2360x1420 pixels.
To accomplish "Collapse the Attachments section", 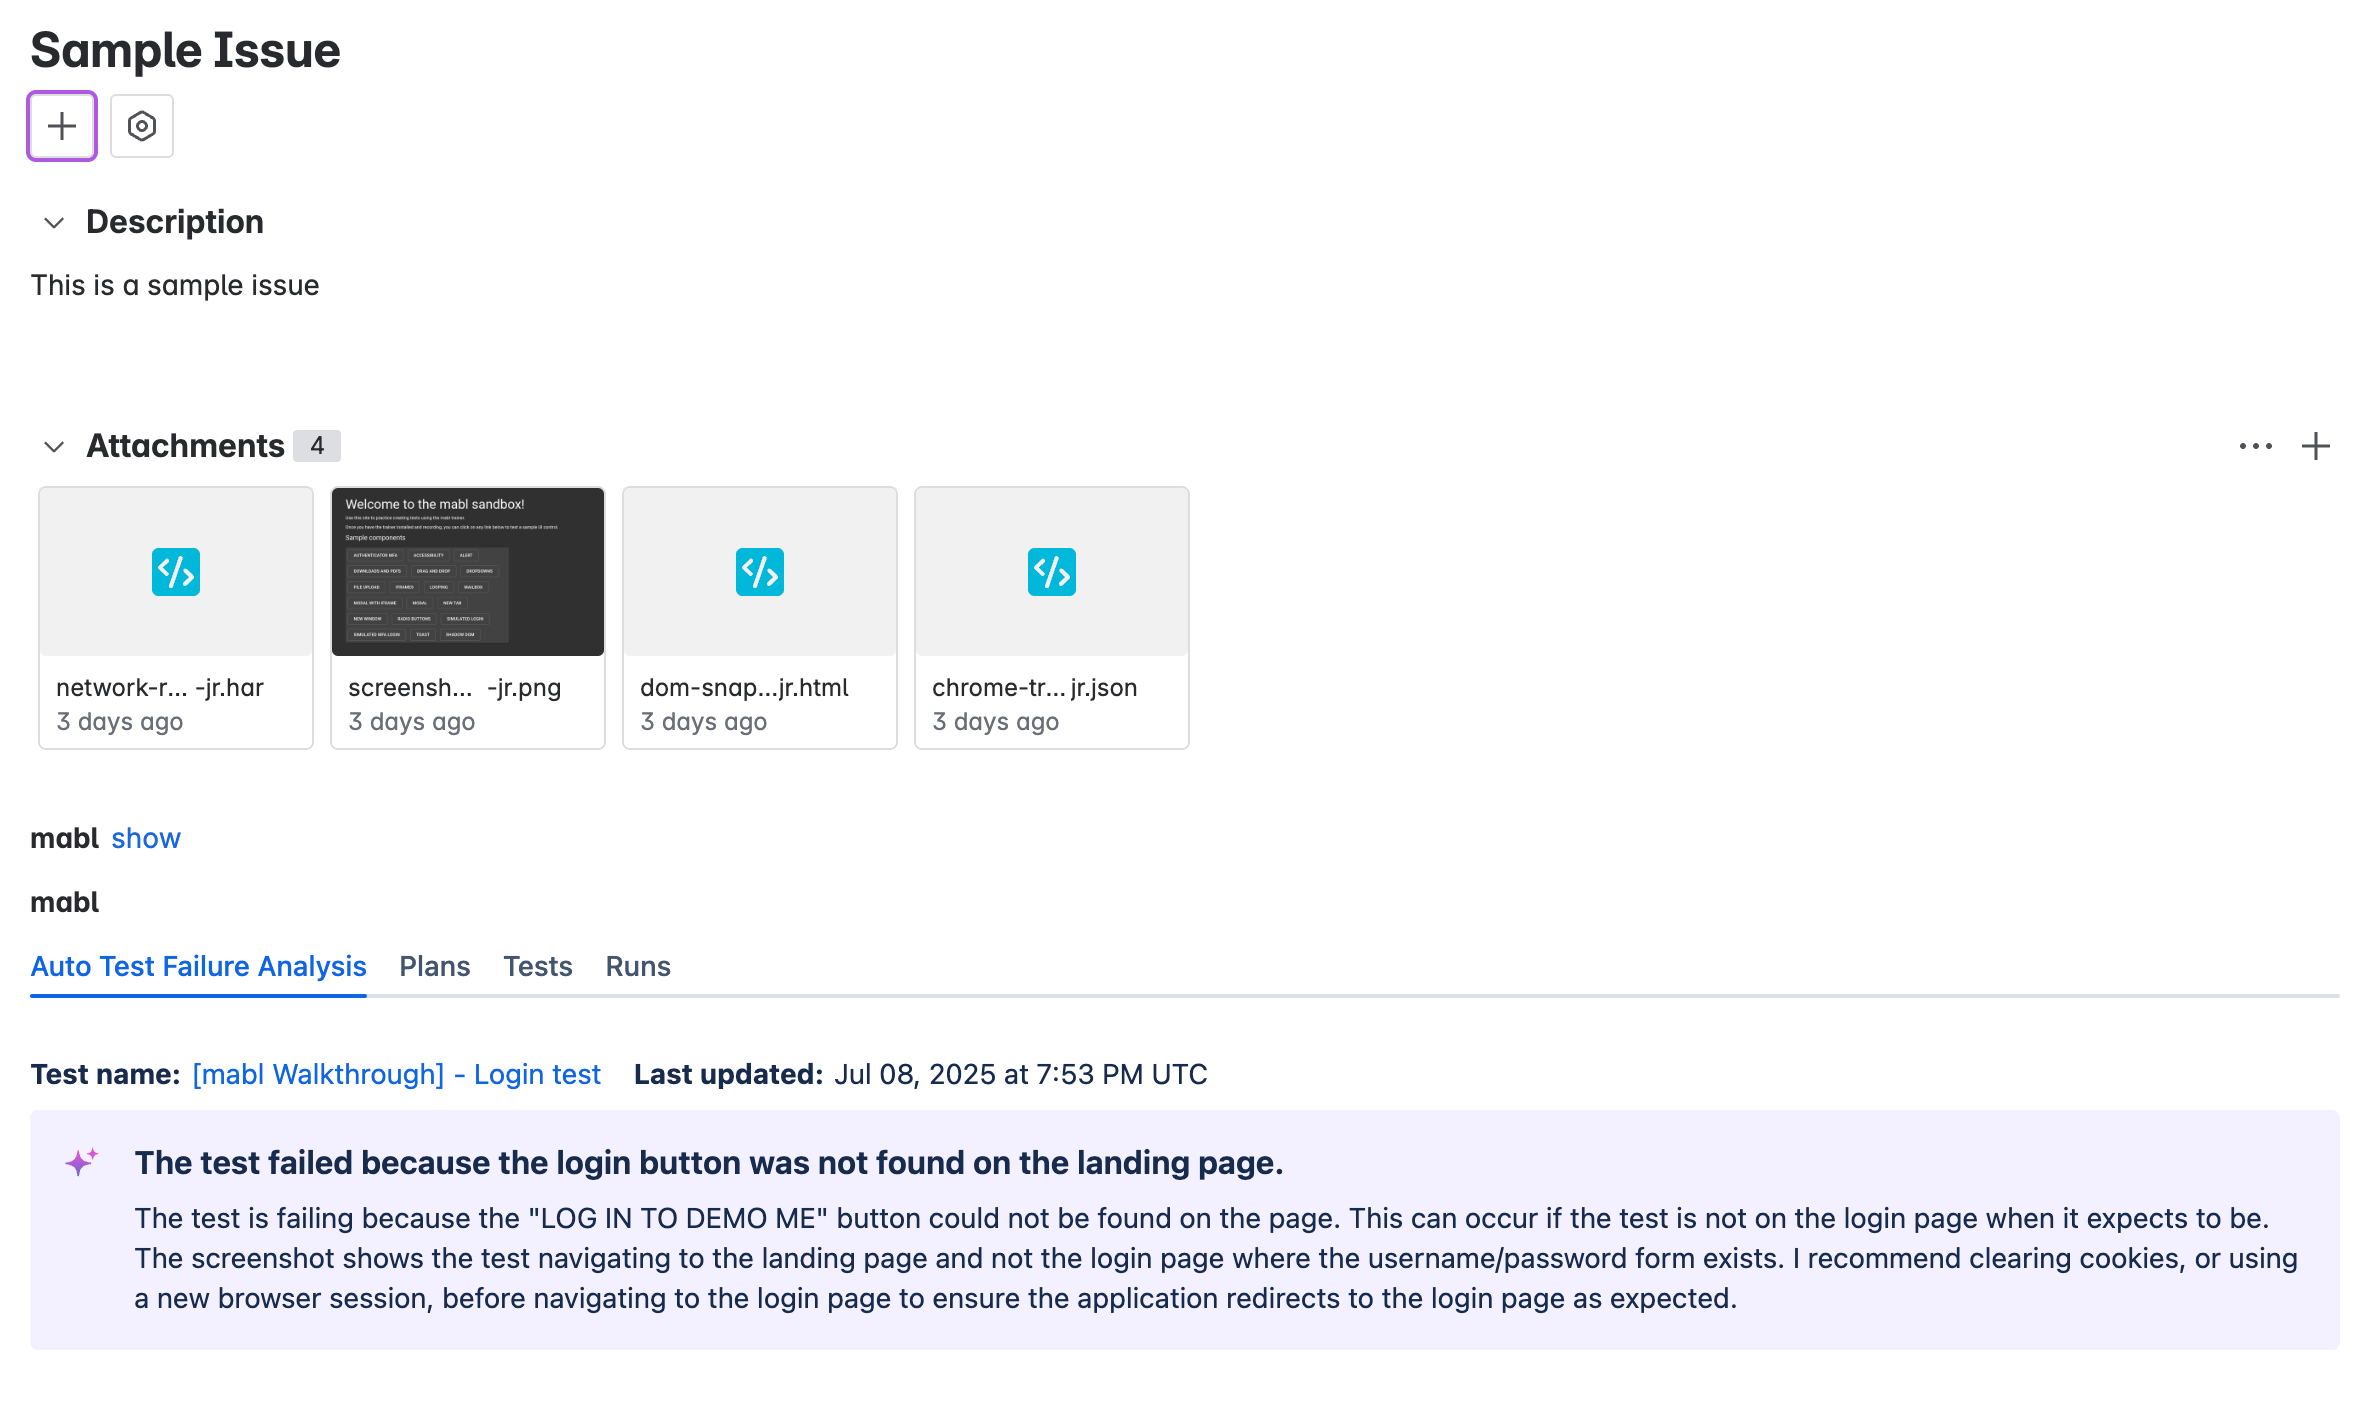I will [55, 447].
